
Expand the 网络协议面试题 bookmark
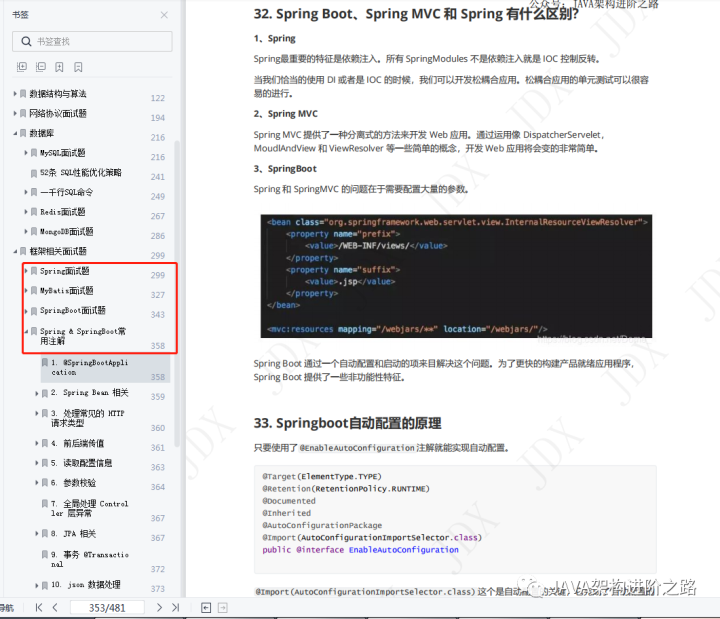[15, 113]
